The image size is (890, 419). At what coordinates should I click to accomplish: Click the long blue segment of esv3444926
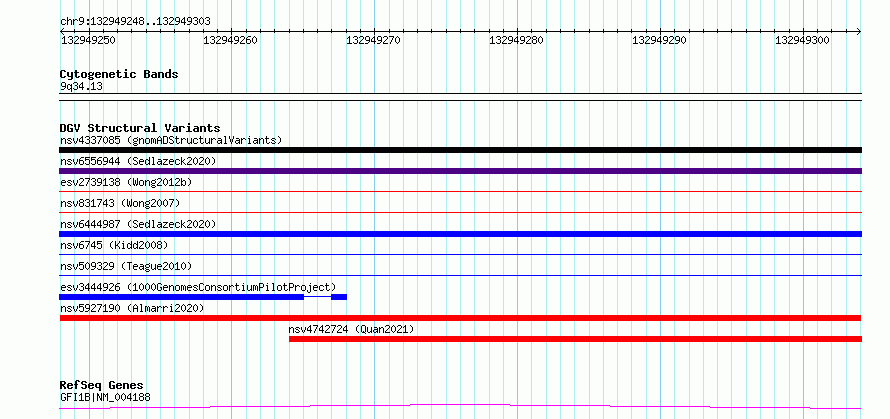click(182, 297)
